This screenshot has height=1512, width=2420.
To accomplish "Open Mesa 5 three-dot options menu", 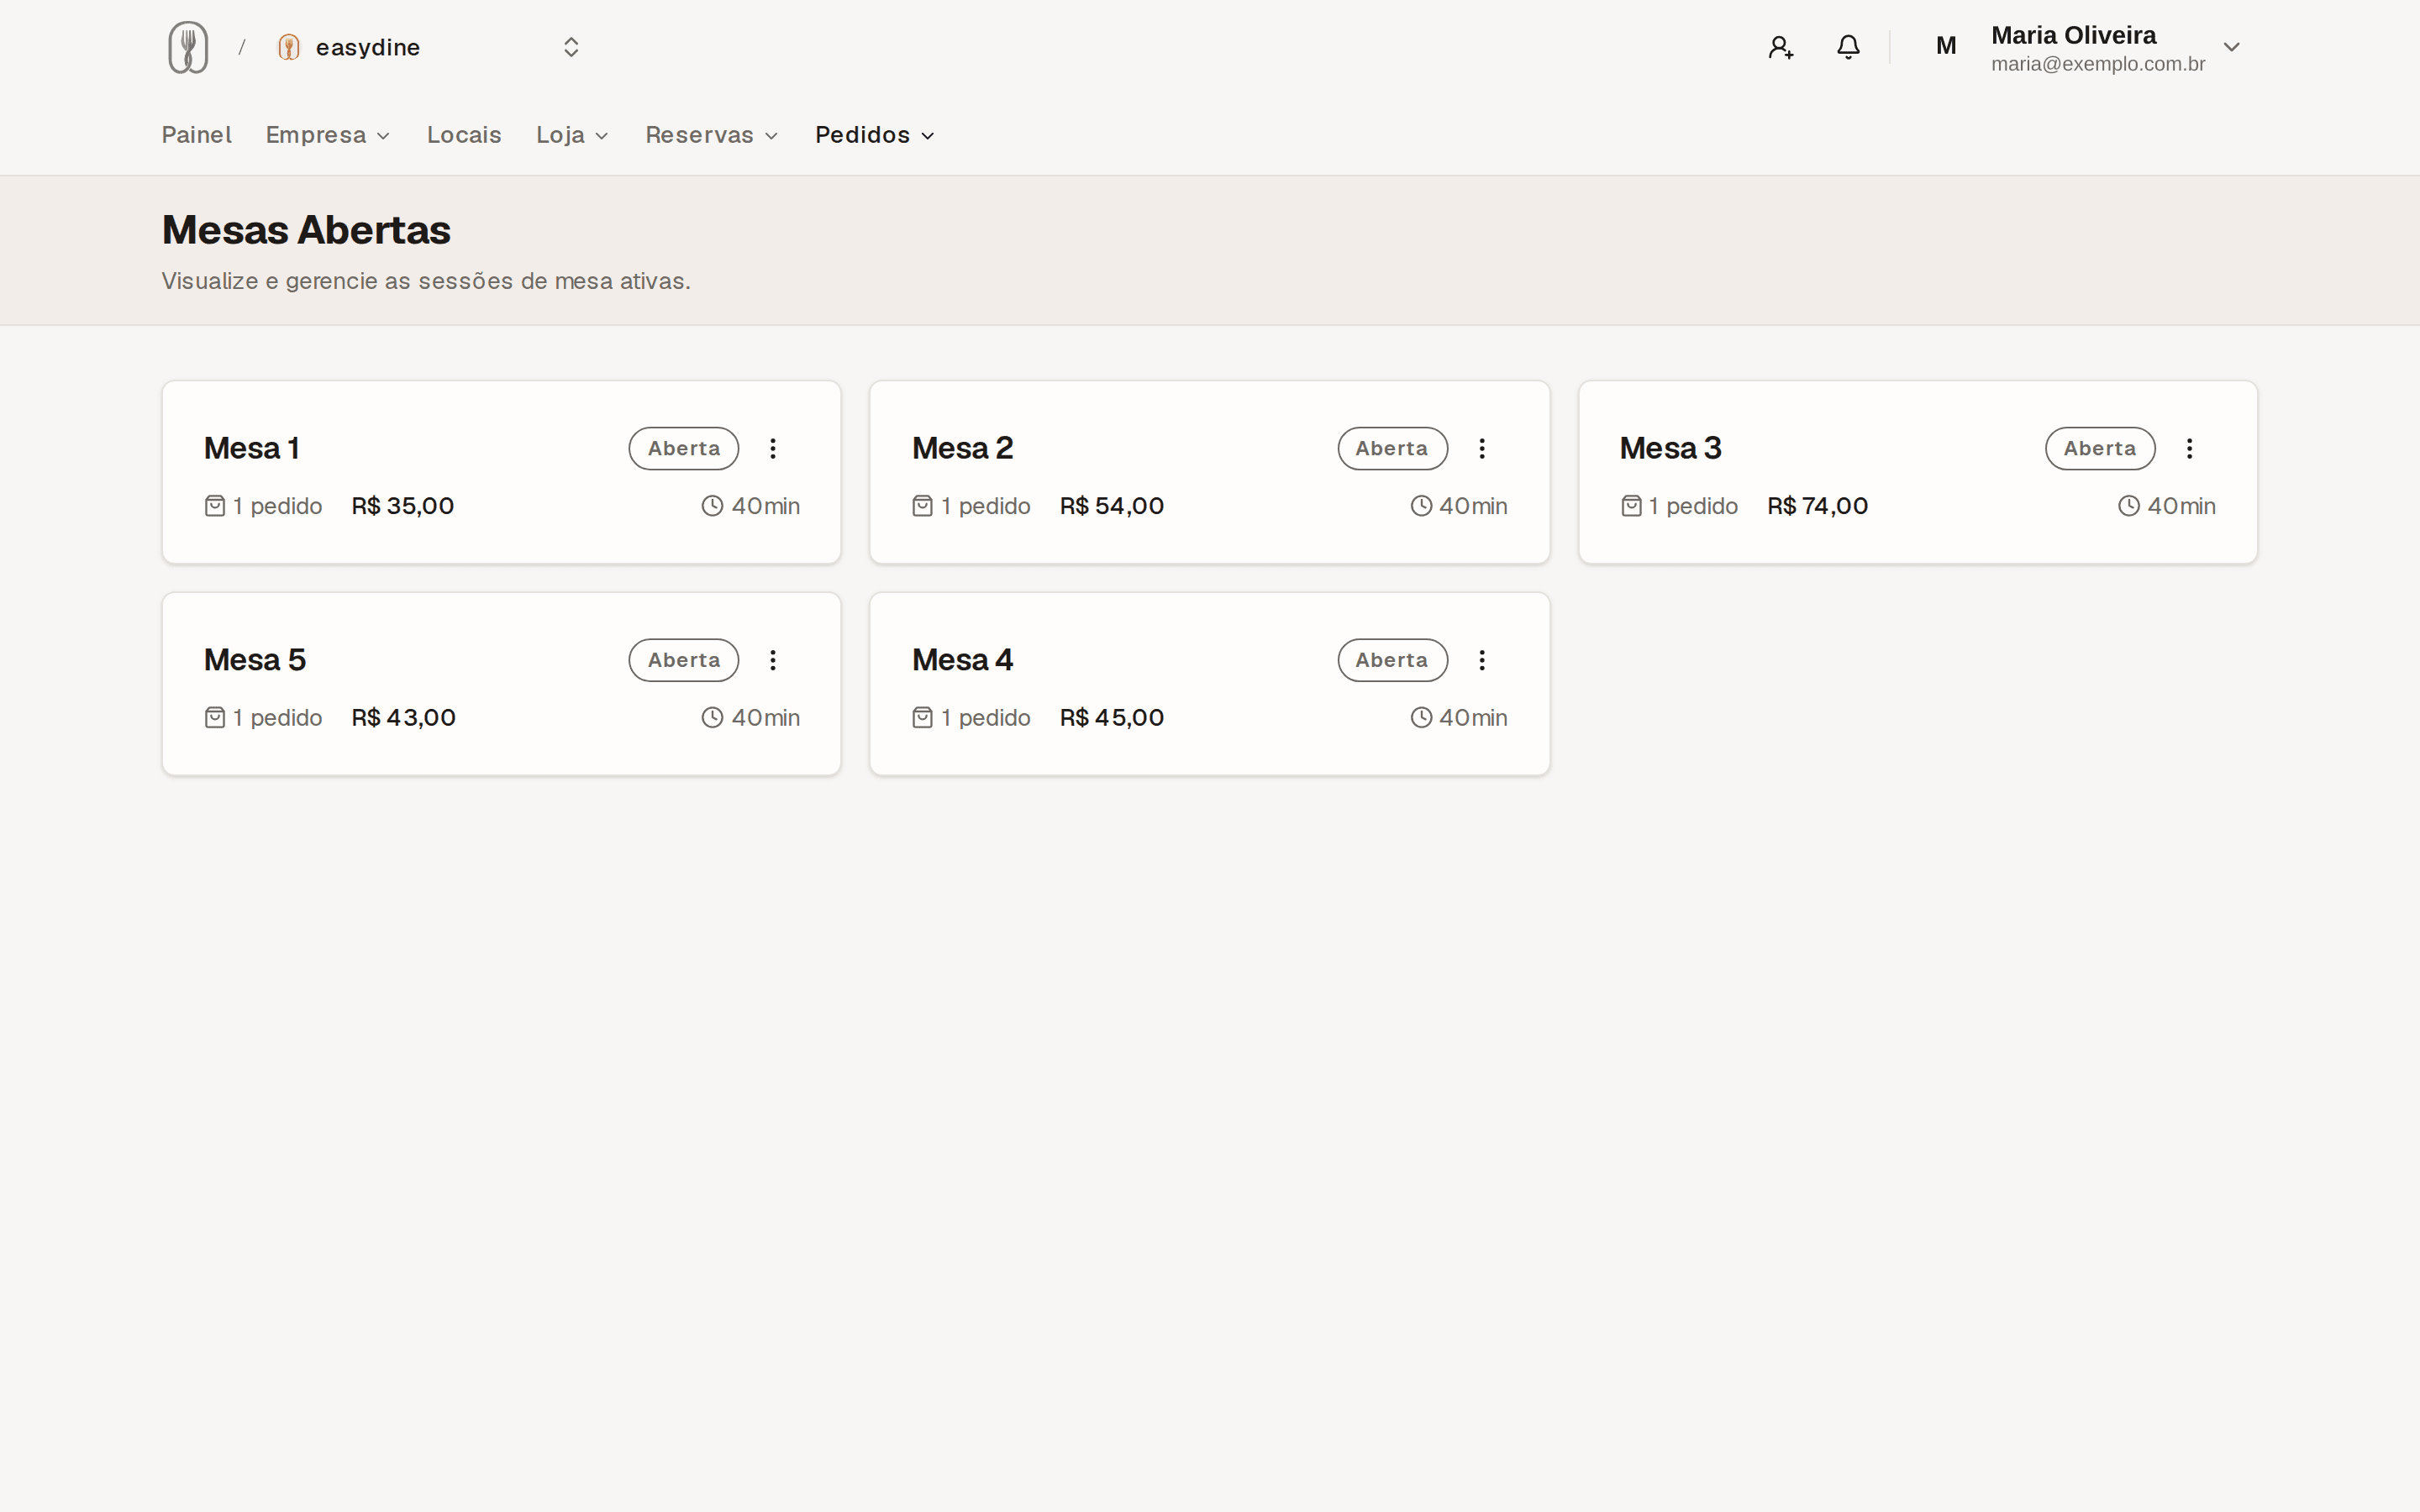I will [773, 660].
